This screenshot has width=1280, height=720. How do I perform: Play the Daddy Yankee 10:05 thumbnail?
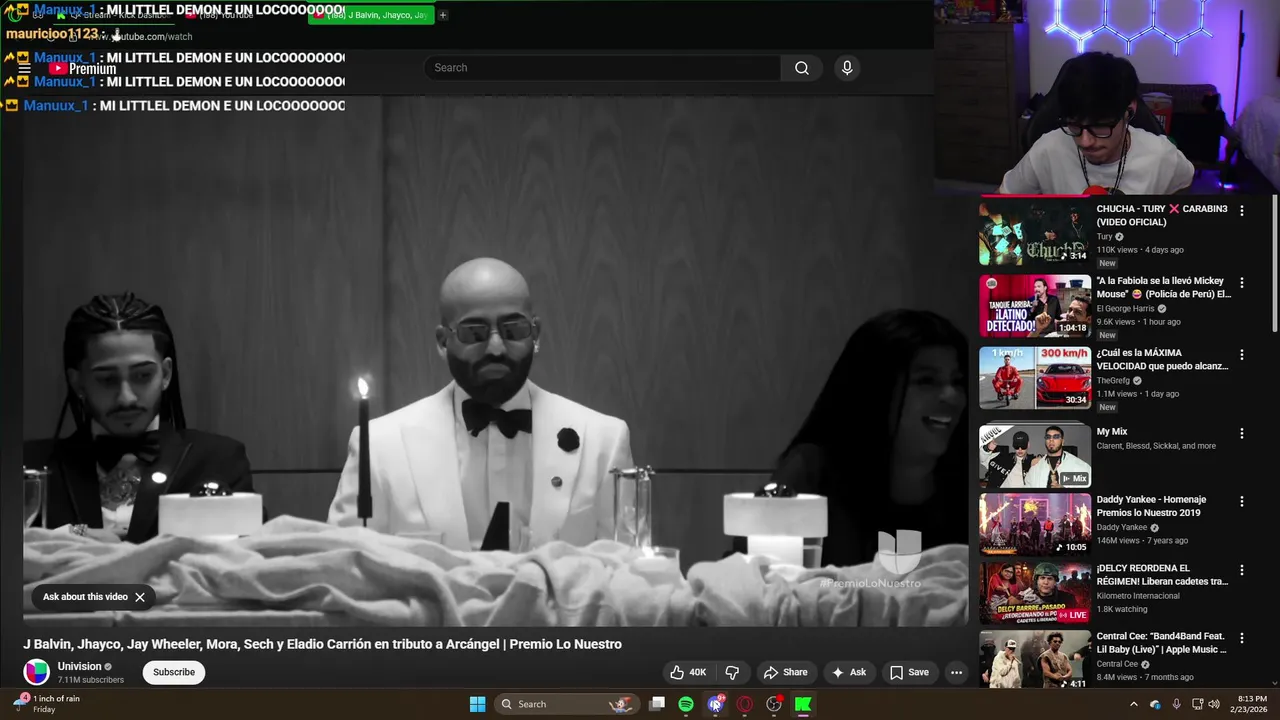point(1035,524)
